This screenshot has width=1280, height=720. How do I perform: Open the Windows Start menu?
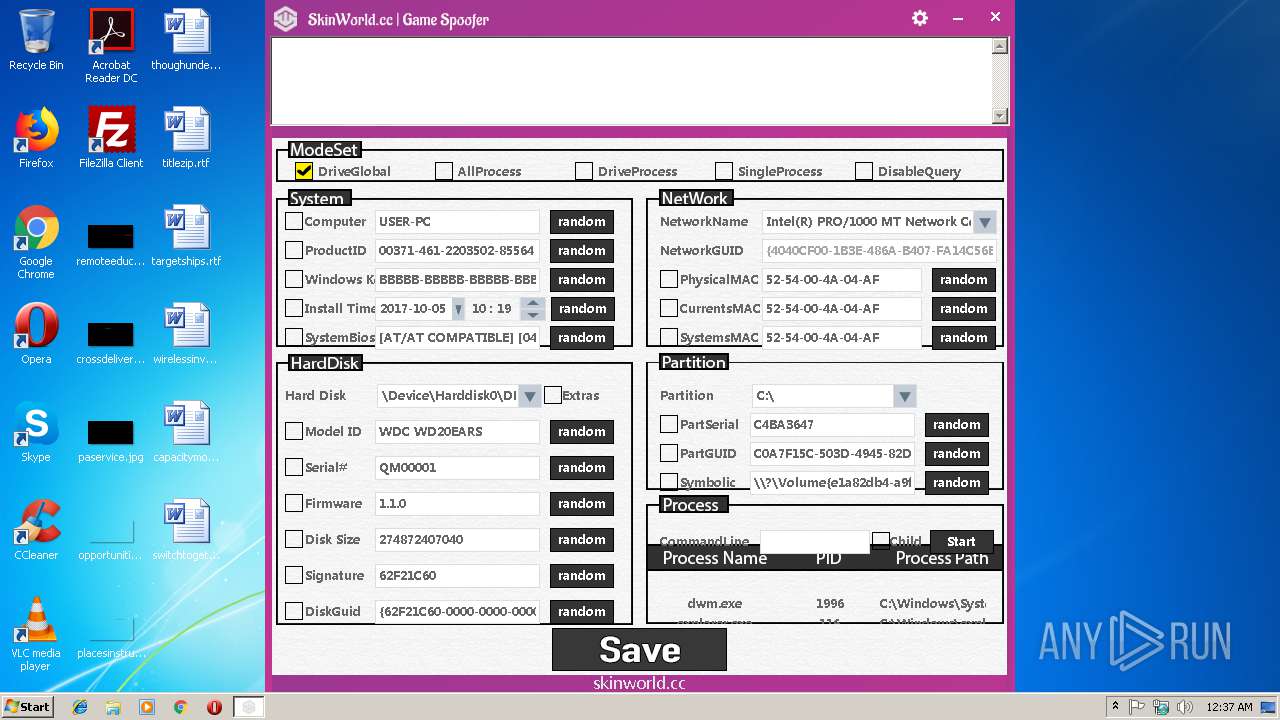click(x=27, y=706)
